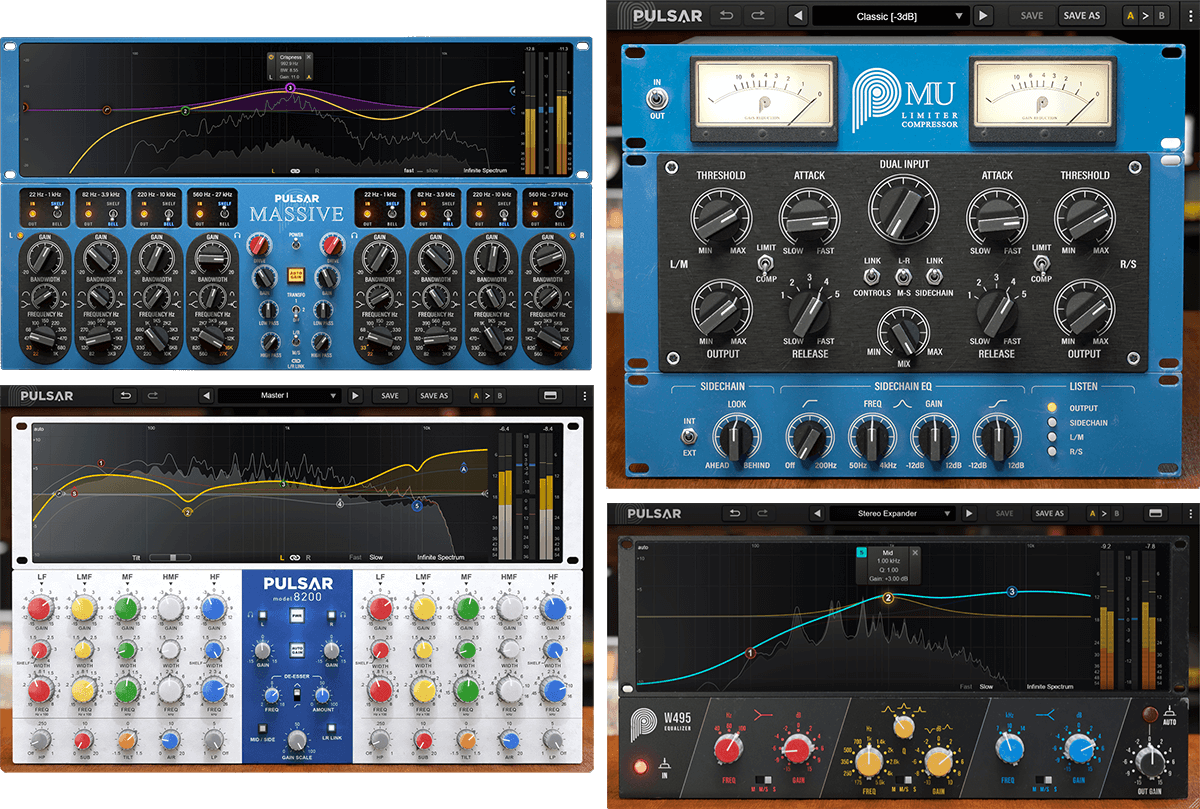Open the Master I preset dropdown
The image size is (1200, 809).
(x=280, y=396)
